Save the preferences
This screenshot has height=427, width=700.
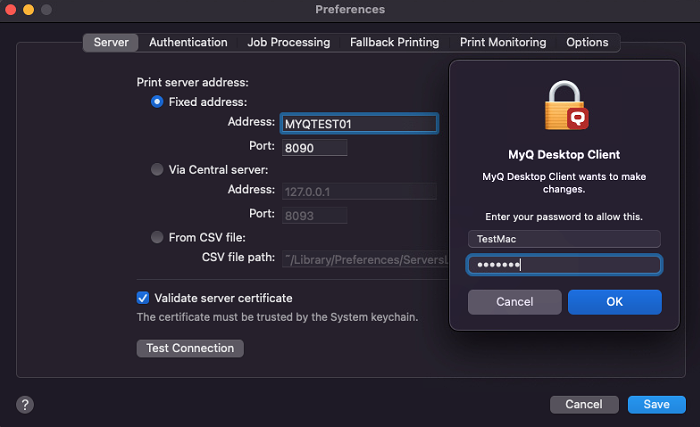pos(656,404)
